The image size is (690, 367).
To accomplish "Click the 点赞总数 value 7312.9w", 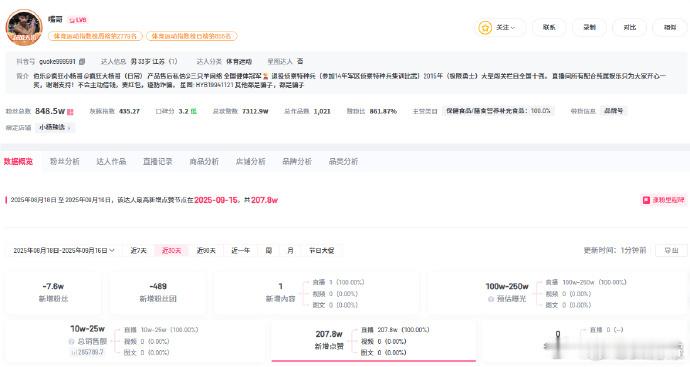I will [x=255, y=111].
